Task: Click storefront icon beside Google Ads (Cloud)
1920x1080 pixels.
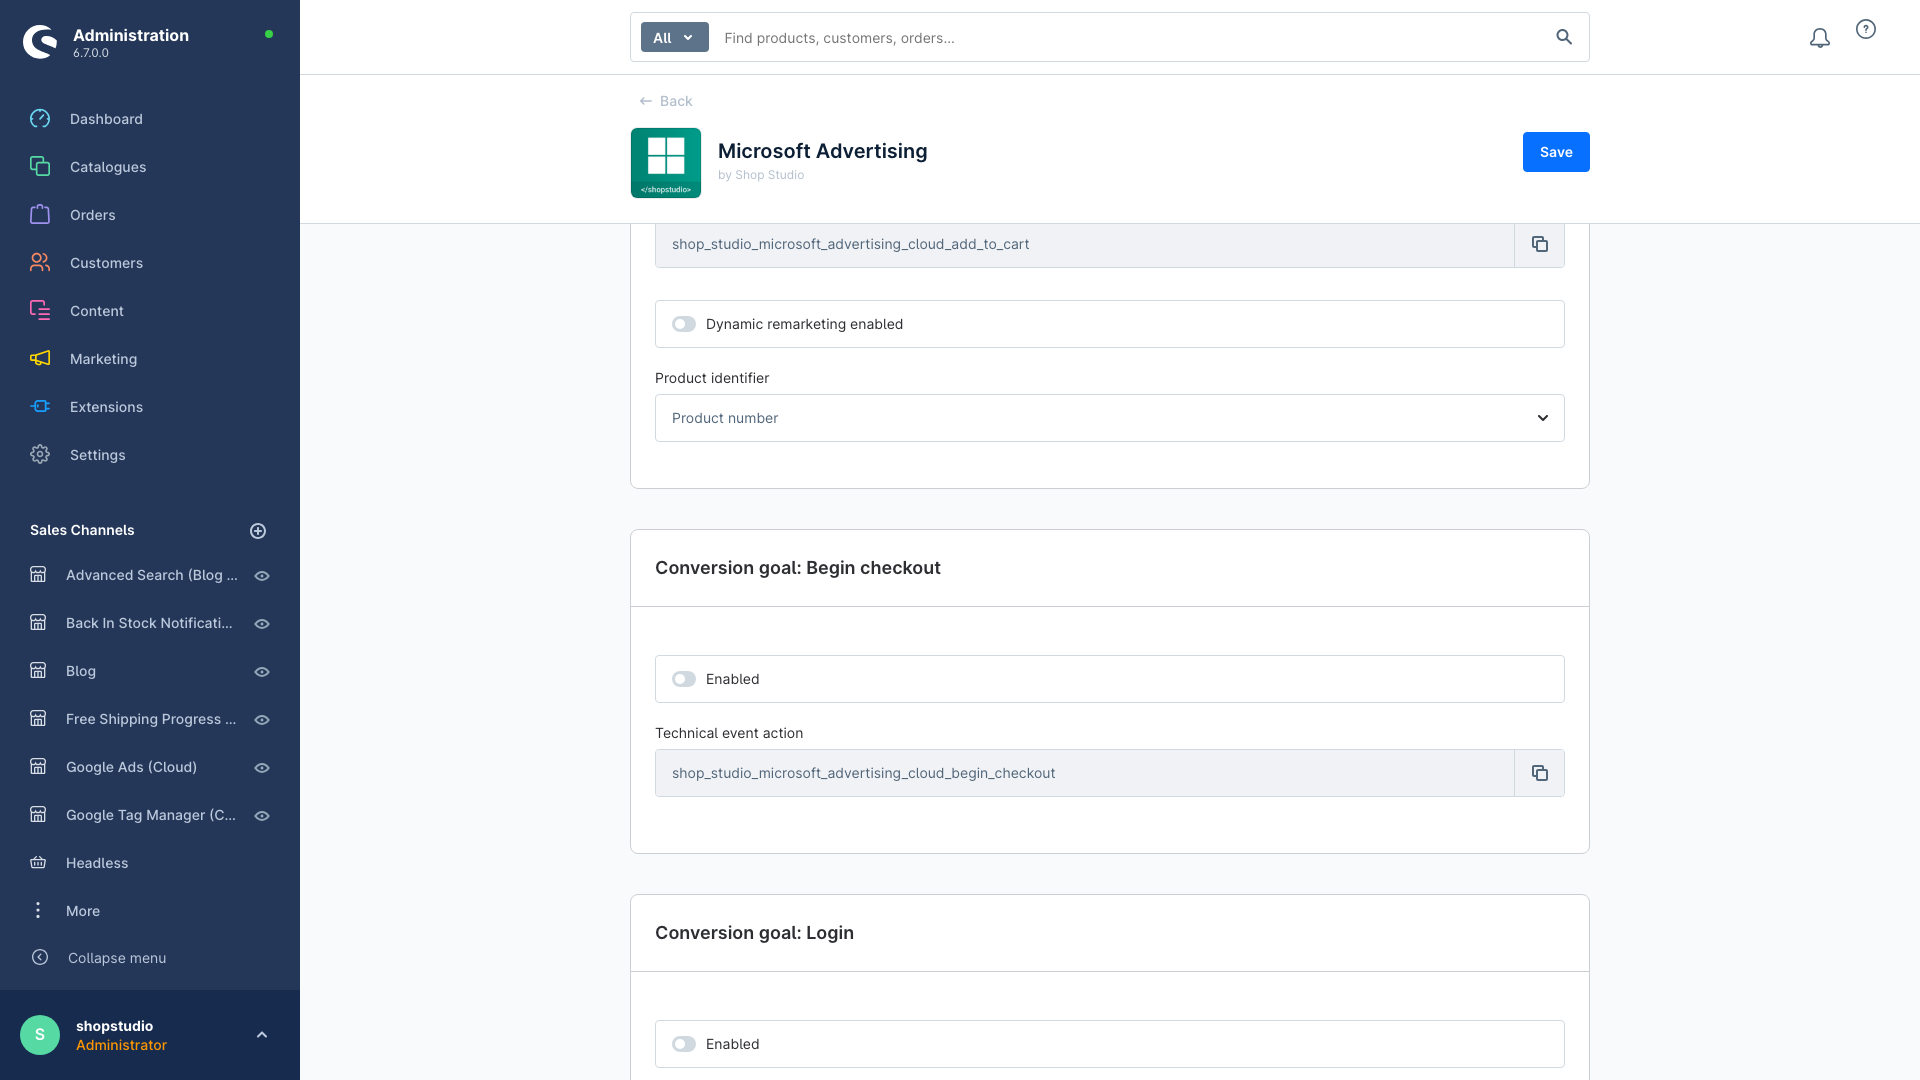Action: [x=38, y=767]
